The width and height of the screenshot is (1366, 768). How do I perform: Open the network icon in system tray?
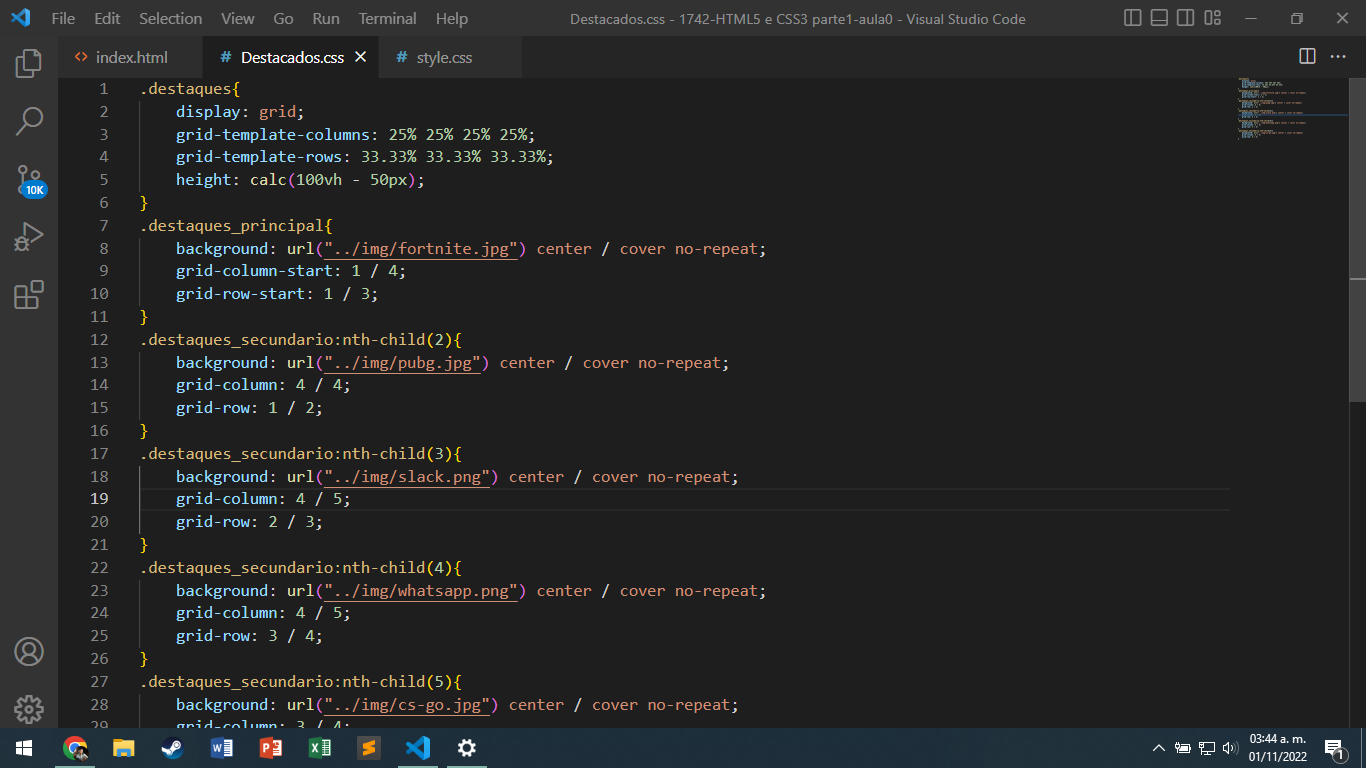1207,748
